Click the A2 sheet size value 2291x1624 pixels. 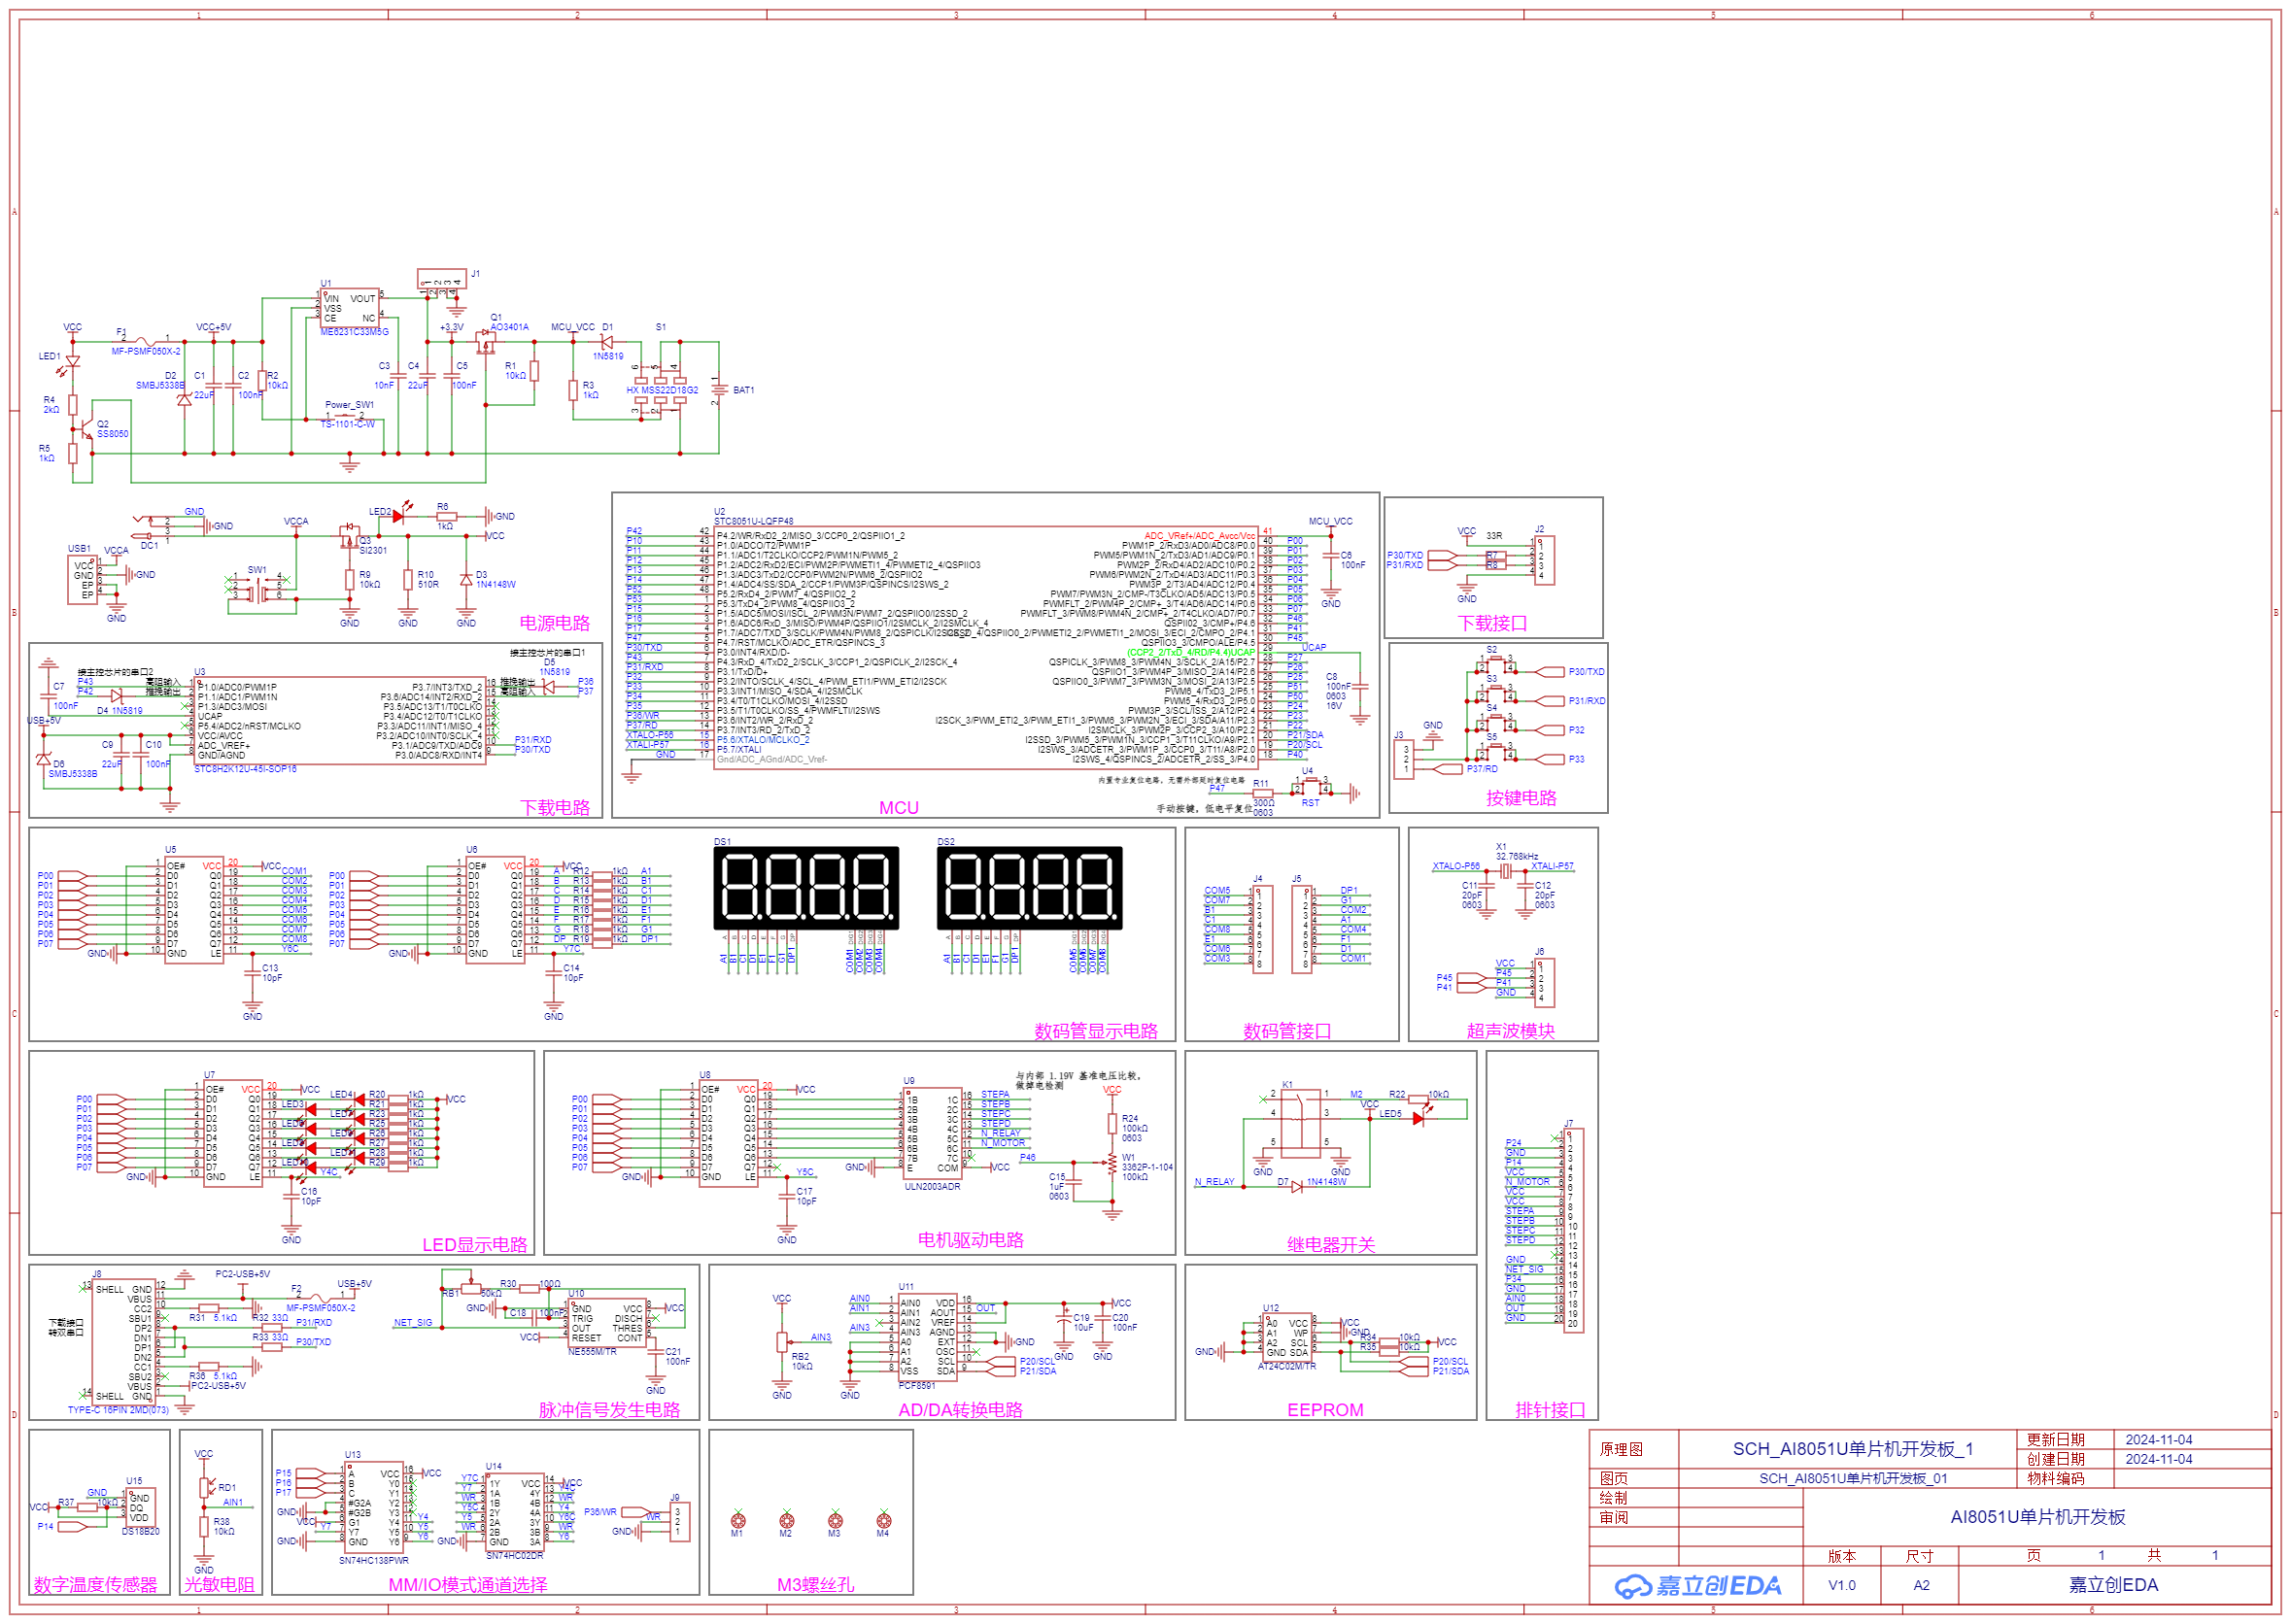pos(1920,1585)
